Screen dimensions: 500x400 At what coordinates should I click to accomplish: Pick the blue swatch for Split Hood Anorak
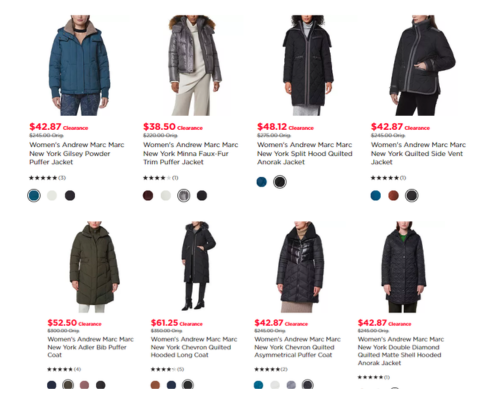262,182
